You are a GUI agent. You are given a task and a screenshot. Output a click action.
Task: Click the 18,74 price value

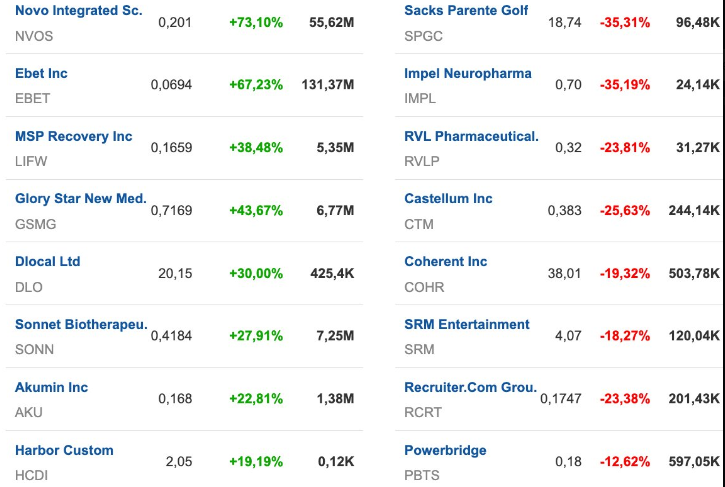pos(565,23)
